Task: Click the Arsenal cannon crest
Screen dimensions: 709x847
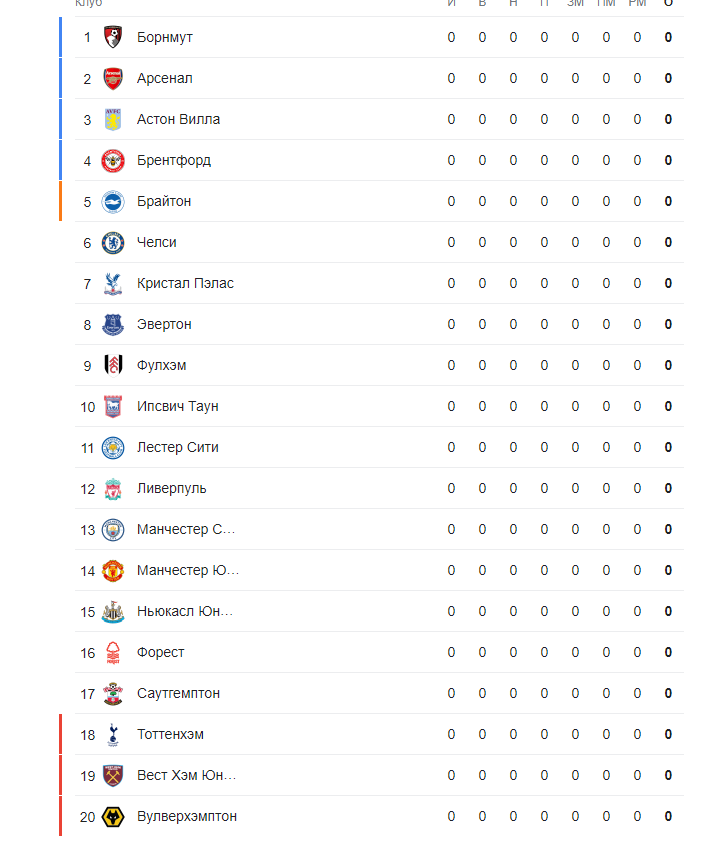Action: click(x=113, y=78)
